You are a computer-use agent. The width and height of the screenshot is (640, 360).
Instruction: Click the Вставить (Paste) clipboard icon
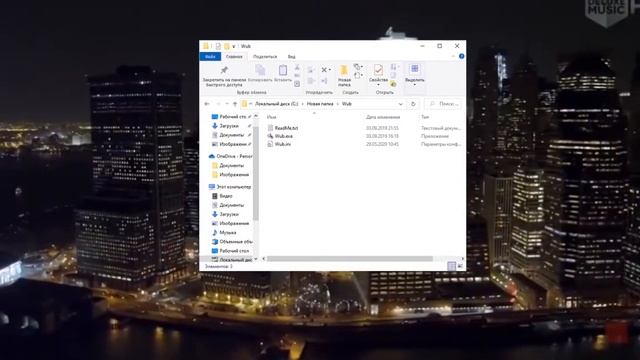click(x=282, y=70)
